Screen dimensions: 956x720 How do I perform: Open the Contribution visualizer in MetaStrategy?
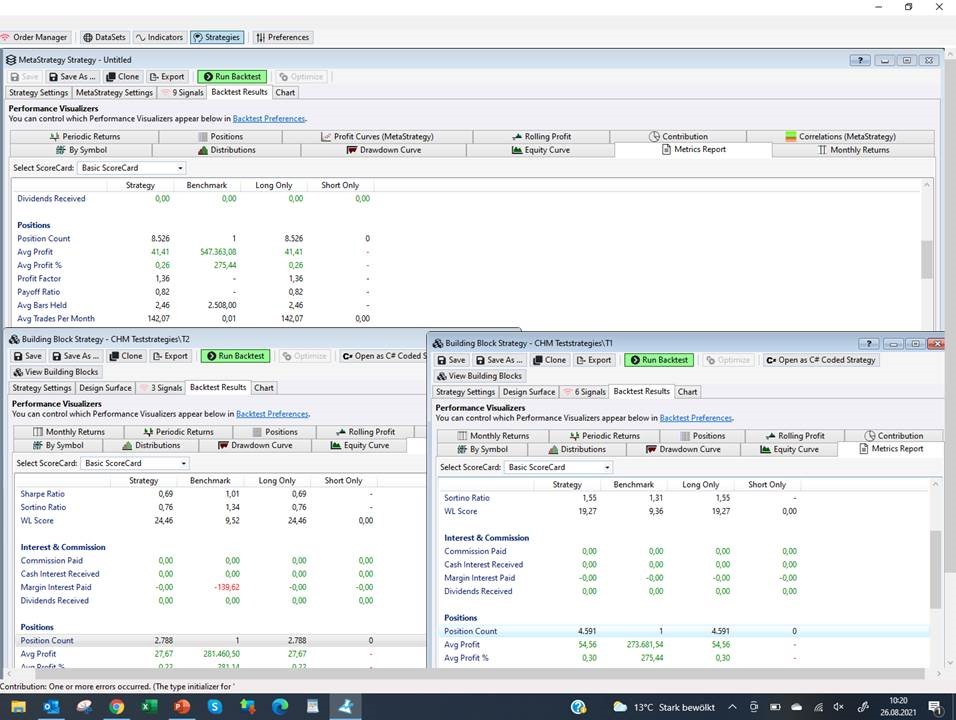[678, 136]
